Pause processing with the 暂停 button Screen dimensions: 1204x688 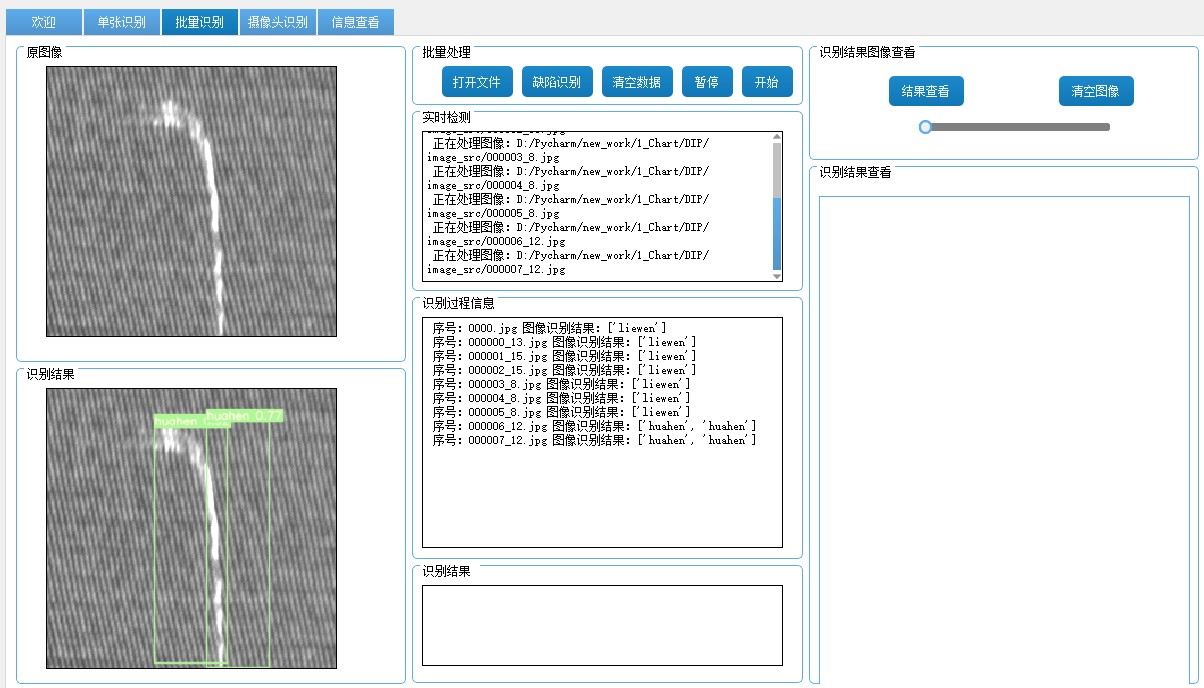coord(707,82)
